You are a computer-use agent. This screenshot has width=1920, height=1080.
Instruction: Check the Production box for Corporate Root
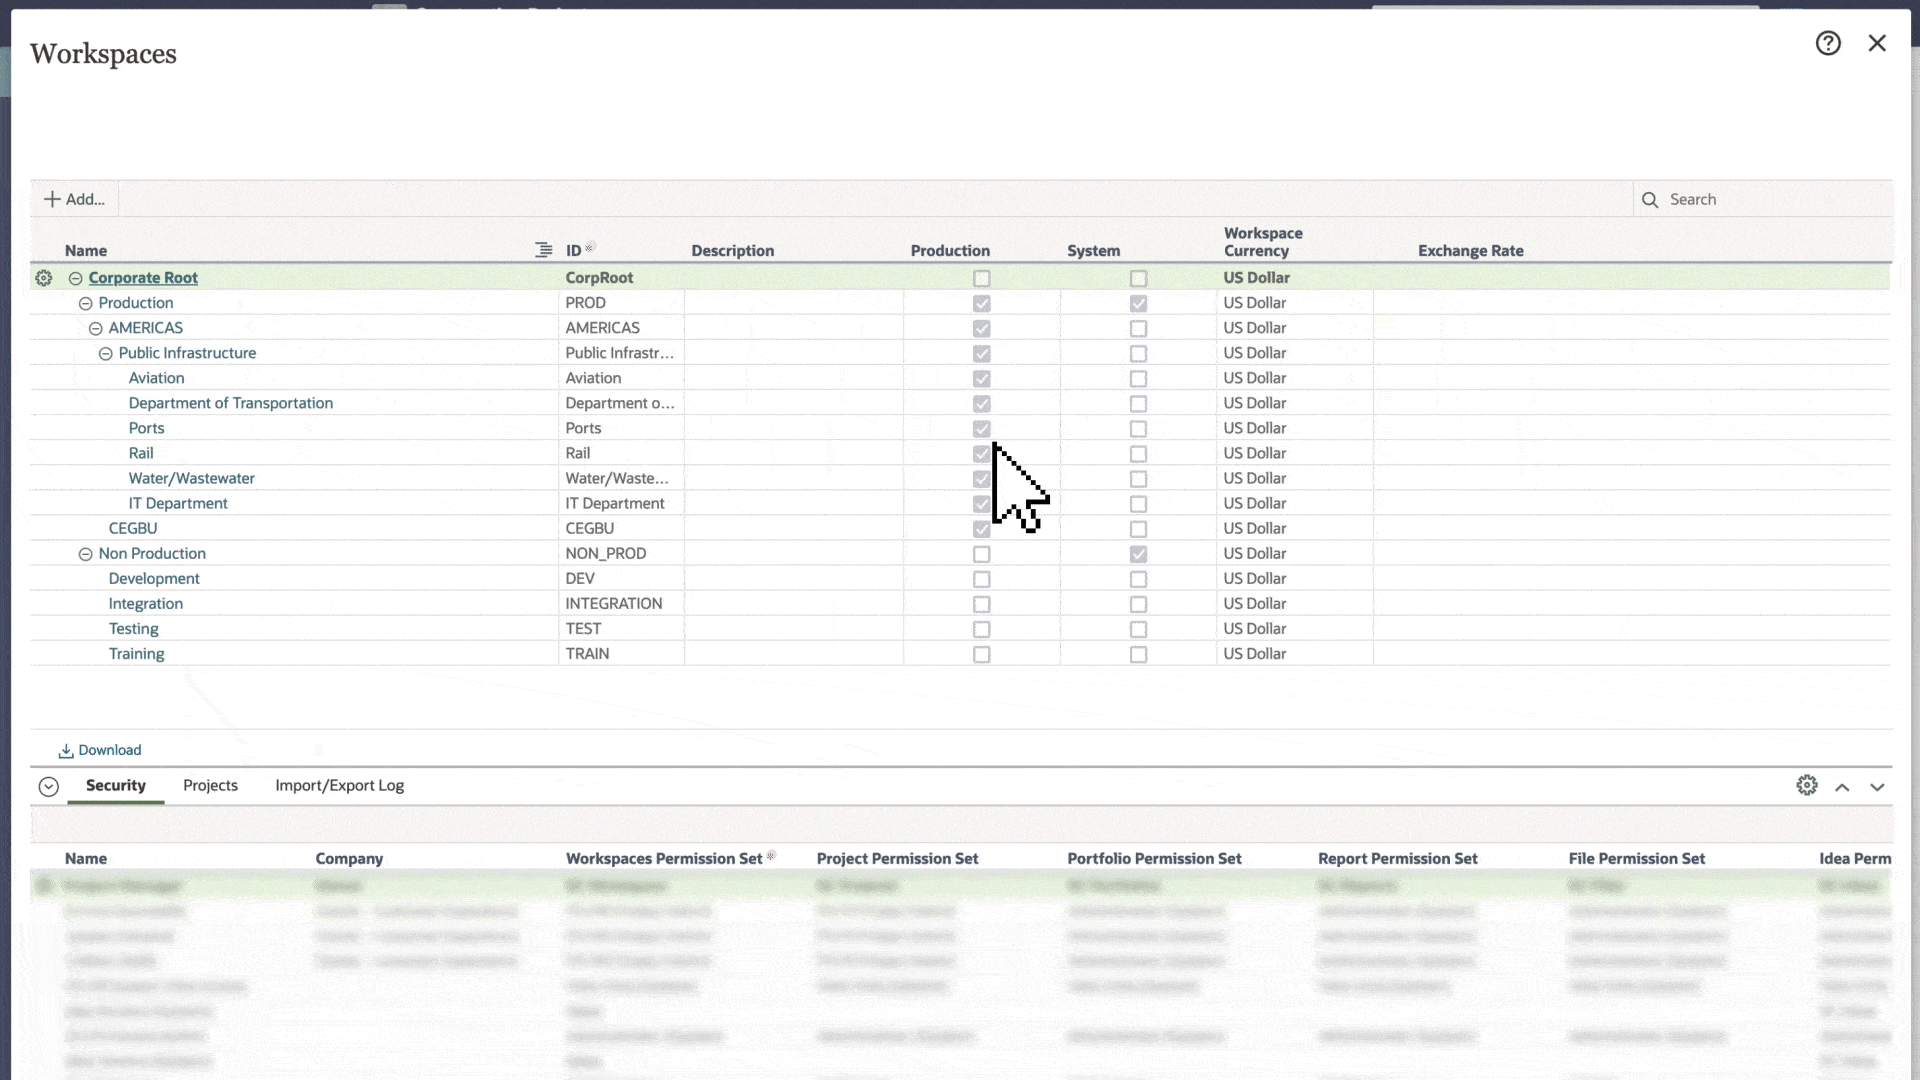pyautogui.click(x=981, y=278)
